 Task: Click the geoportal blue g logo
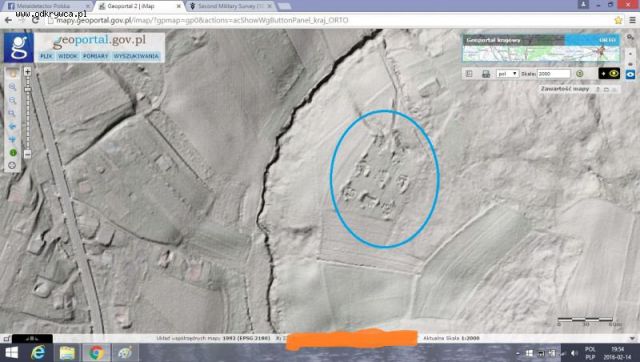tap(19, 48)
